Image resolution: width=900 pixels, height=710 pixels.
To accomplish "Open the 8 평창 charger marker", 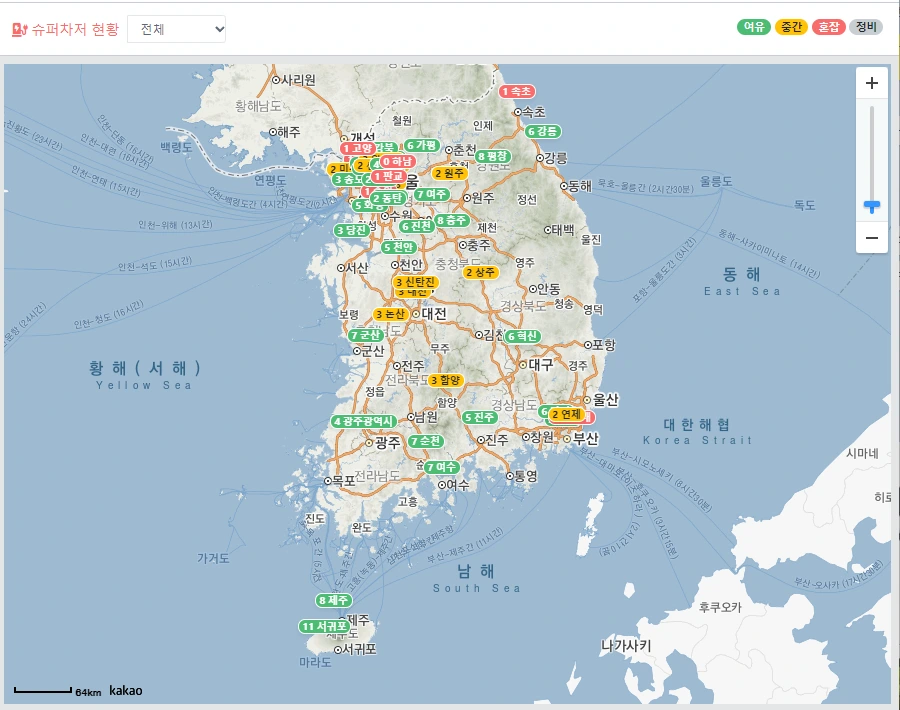I will [493, 156].
